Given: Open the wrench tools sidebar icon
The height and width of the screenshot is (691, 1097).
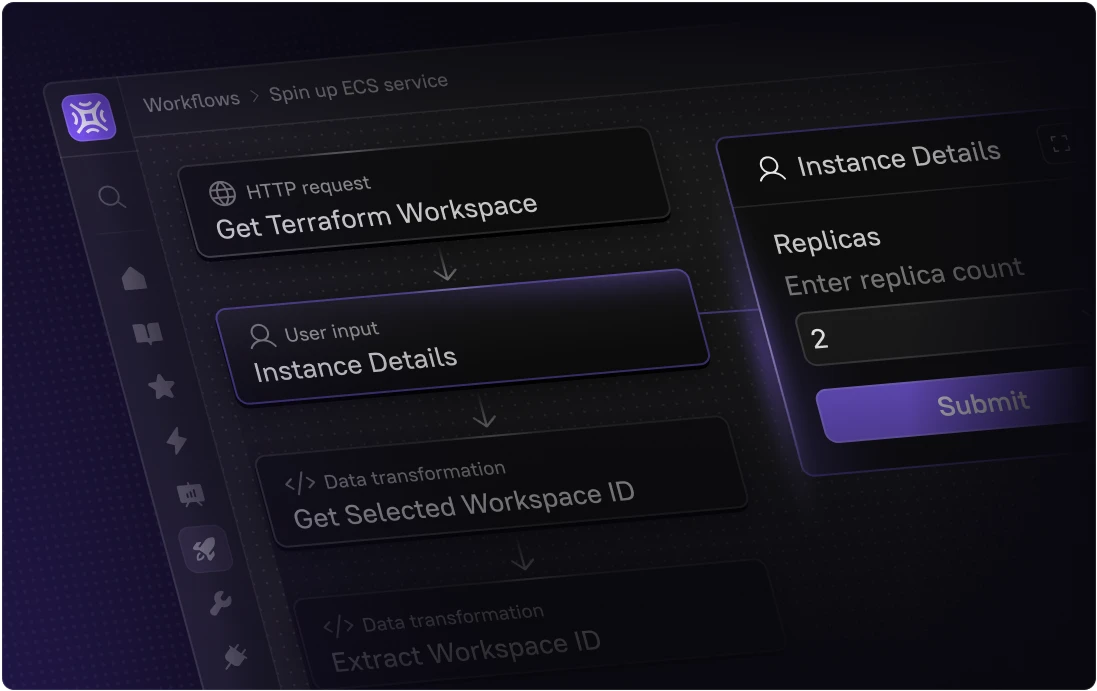Looking at the screenshot, I should [220, 603].
